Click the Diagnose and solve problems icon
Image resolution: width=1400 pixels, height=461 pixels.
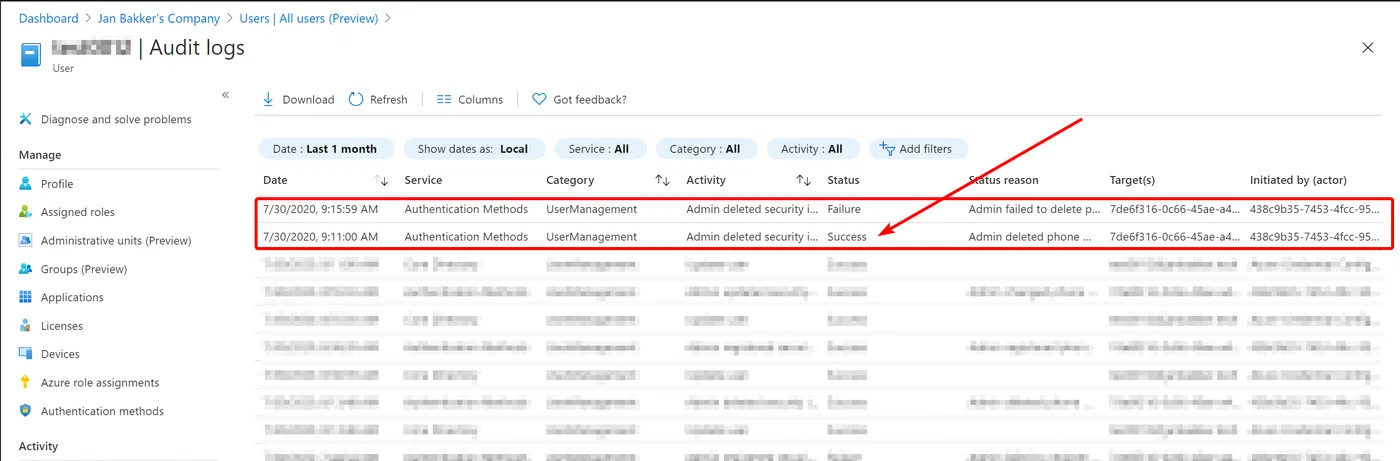coord(25,119)
